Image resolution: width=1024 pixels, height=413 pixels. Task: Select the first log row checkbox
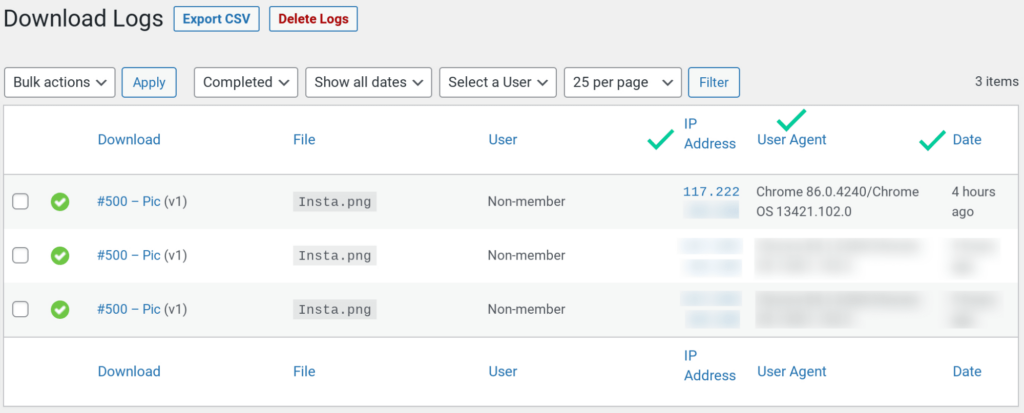(x=20, y=202)
